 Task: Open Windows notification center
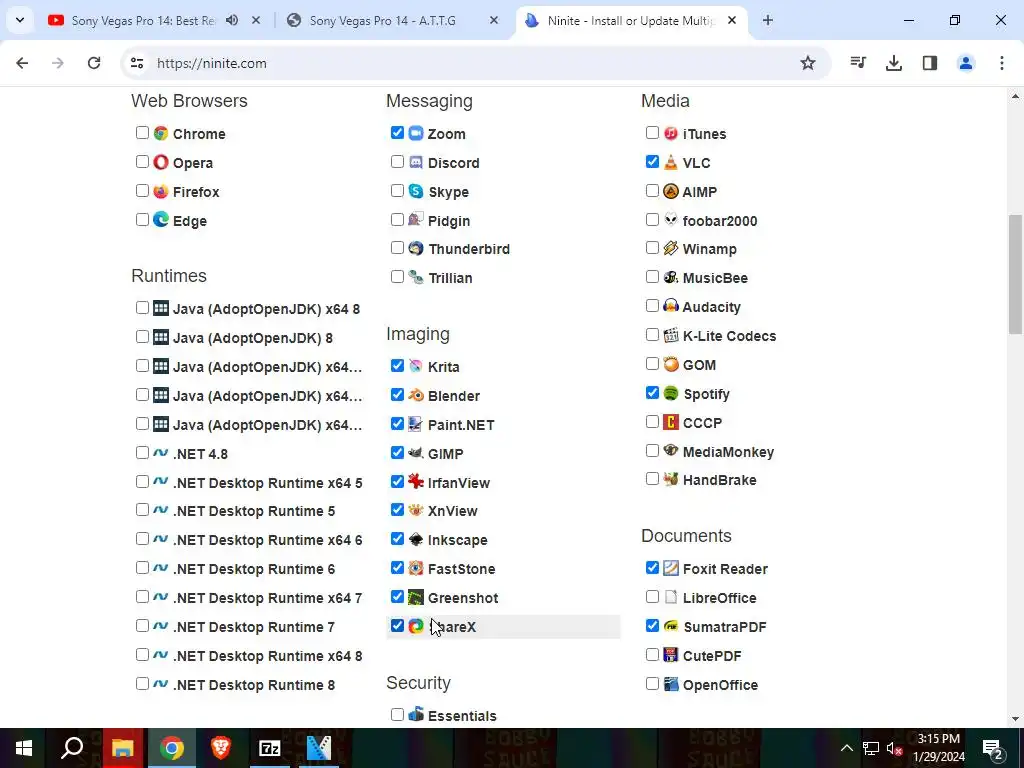coord(992,748)
